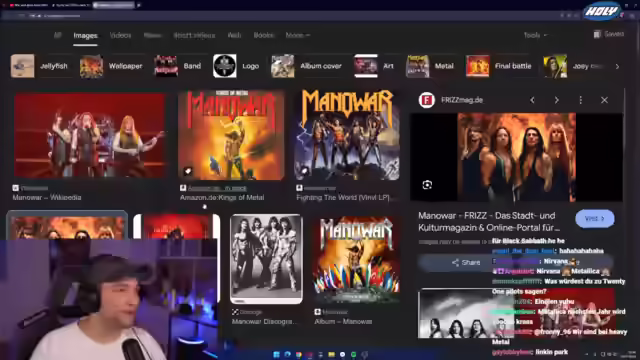Open the Manowar – Wikipedia image result
640x360 pixels.
pos(90,136)
